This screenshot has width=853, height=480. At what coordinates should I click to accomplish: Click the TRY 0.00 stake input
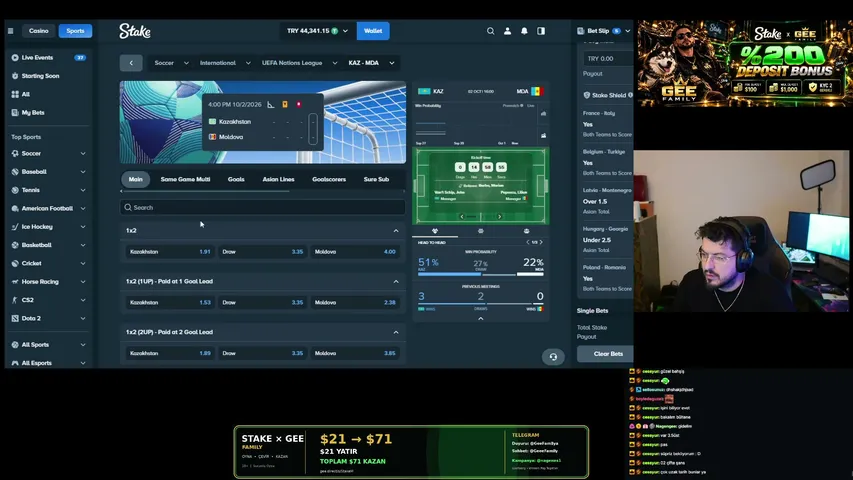(608, 59)
